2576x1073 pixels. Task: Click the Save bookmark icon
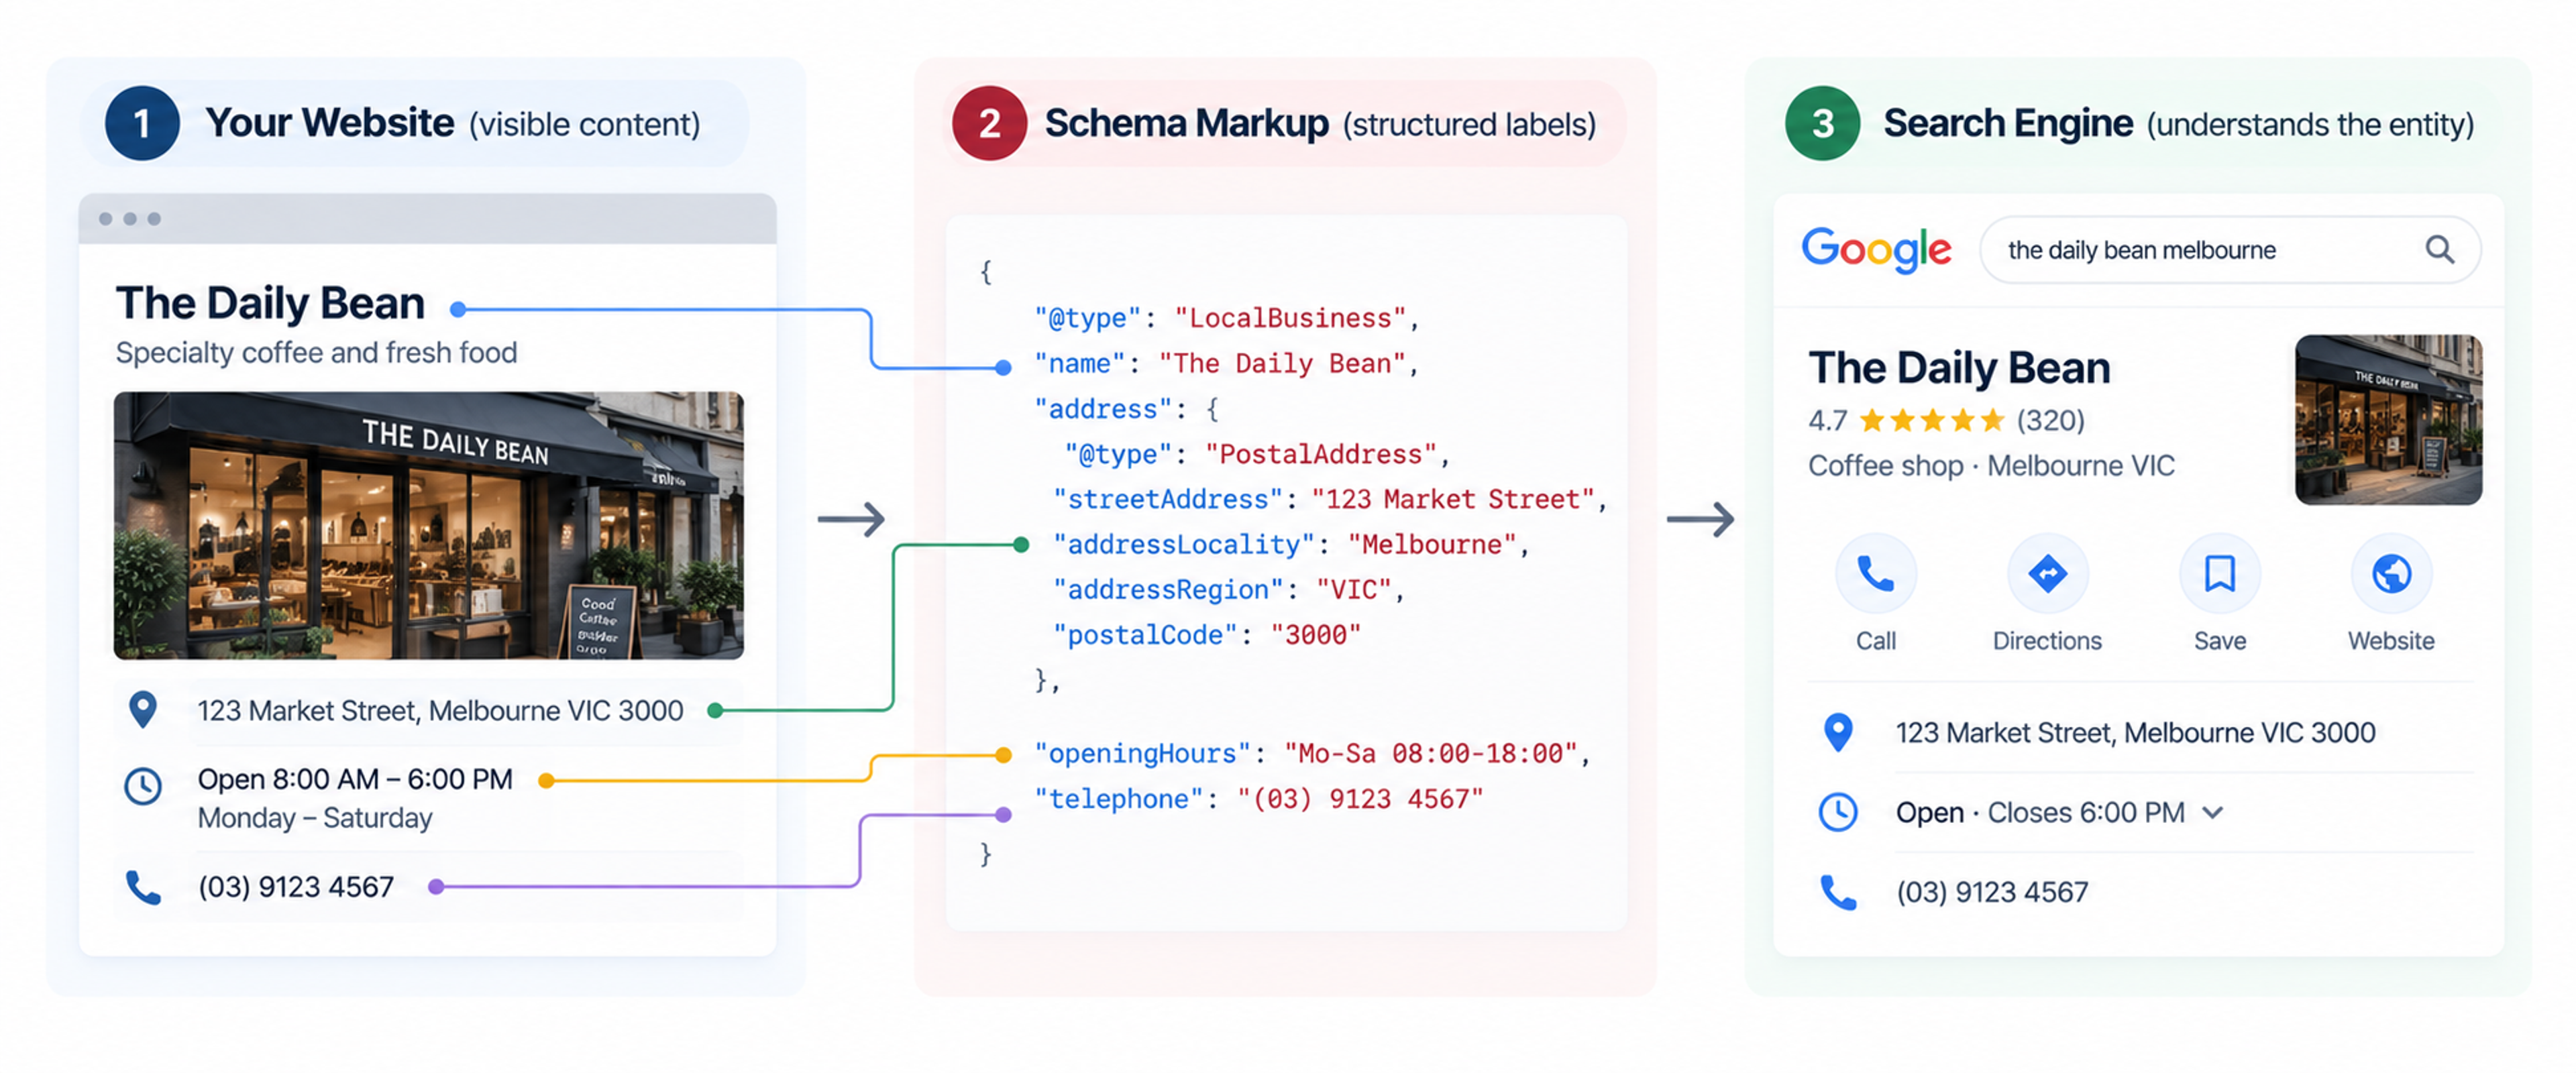click(2219, 574)
